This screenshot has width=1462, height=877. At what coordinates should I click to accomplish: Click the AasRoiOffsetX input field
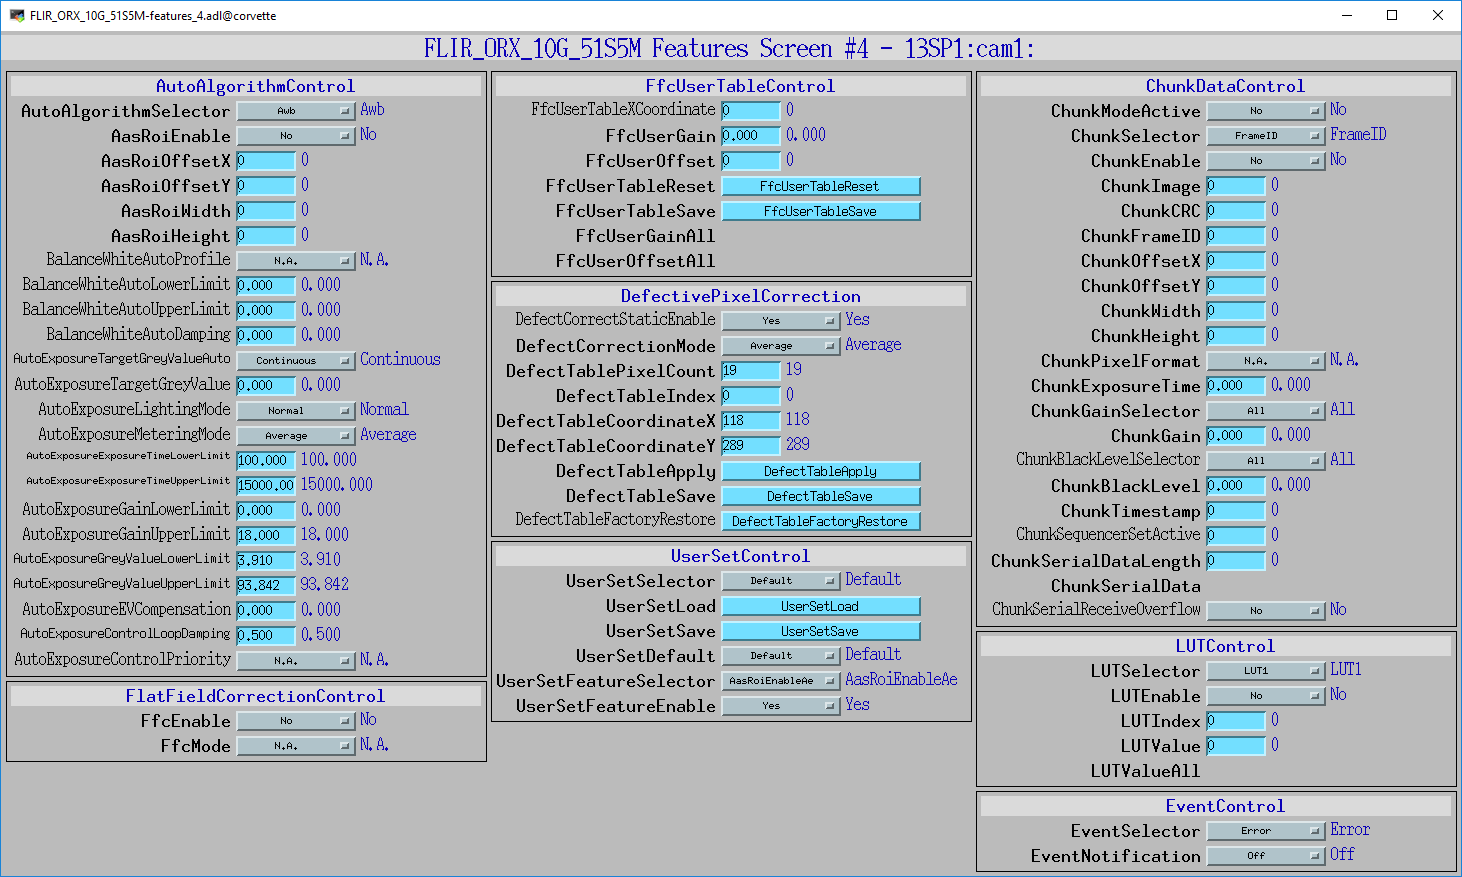coord(266,161)
